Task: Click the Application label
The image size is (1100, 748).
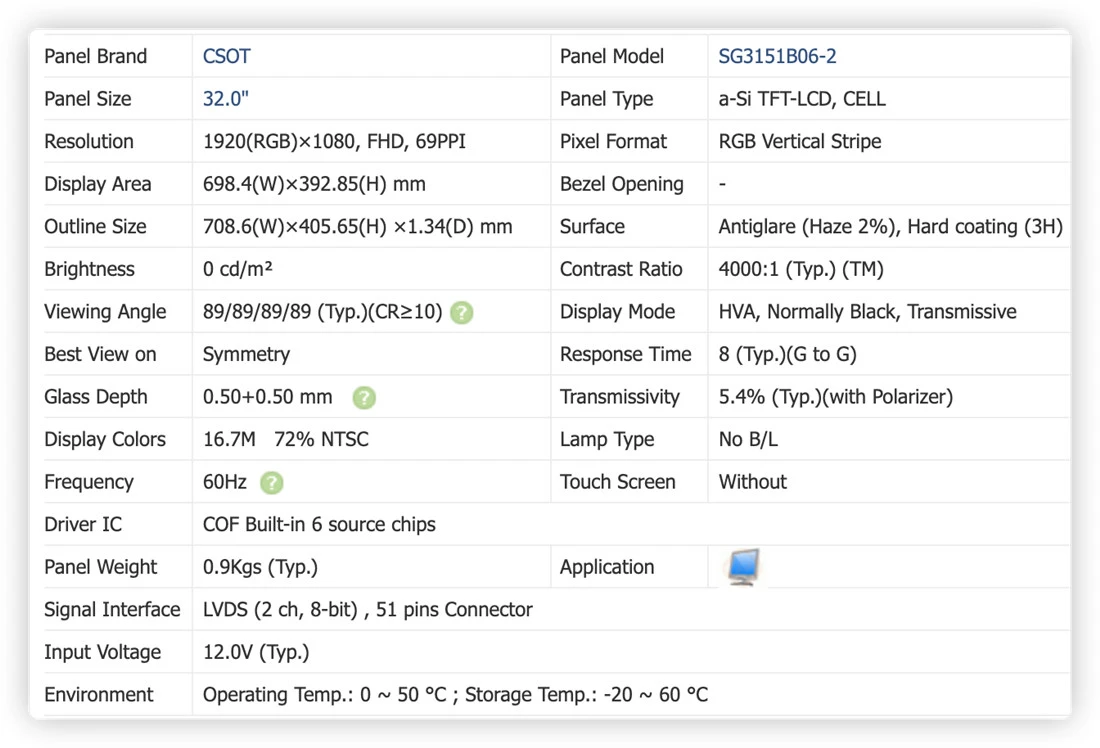Action: click(x=607, y=567)
